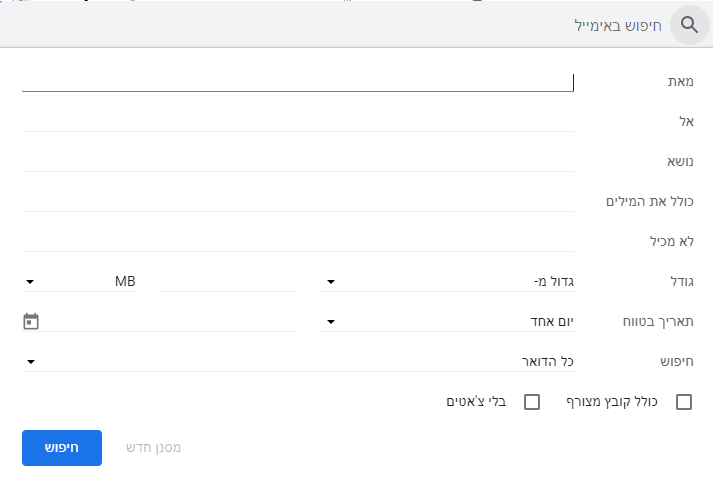This screenshot has width=713, height=488.
Task: Focus the 'מאת' sender input field
Action: pos(297,81)
